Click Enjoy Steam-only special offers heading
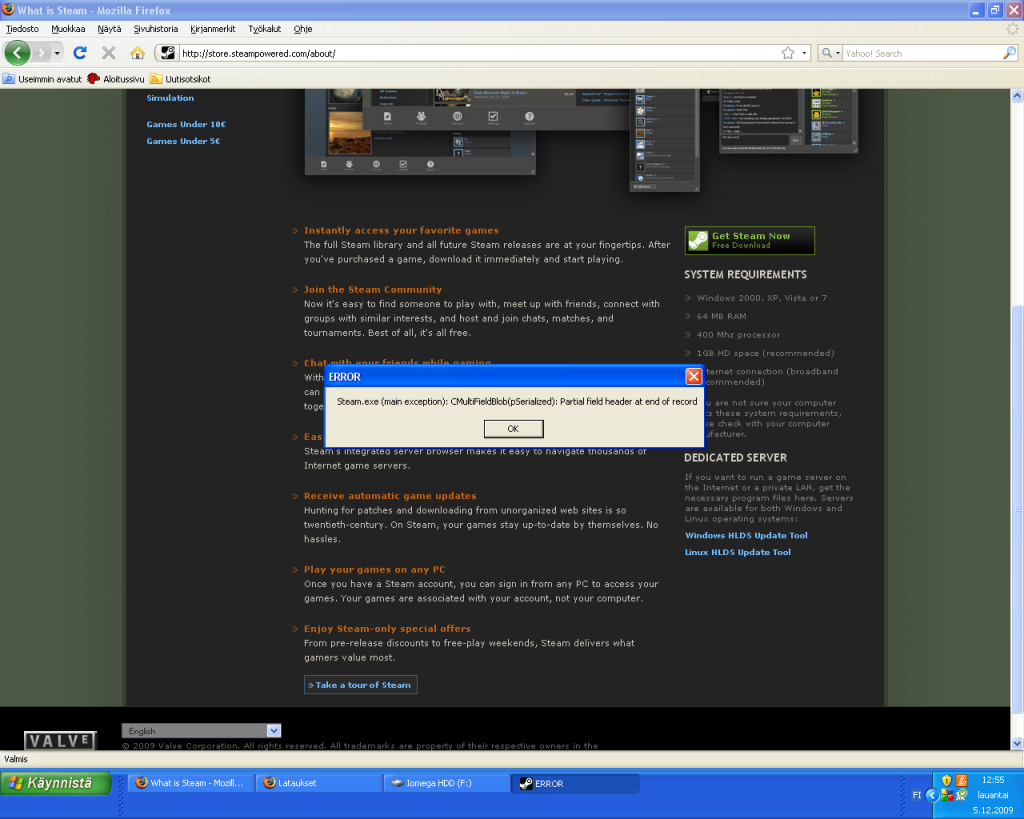This screenshot has height=819, width=1024. [x=387, y=628]
